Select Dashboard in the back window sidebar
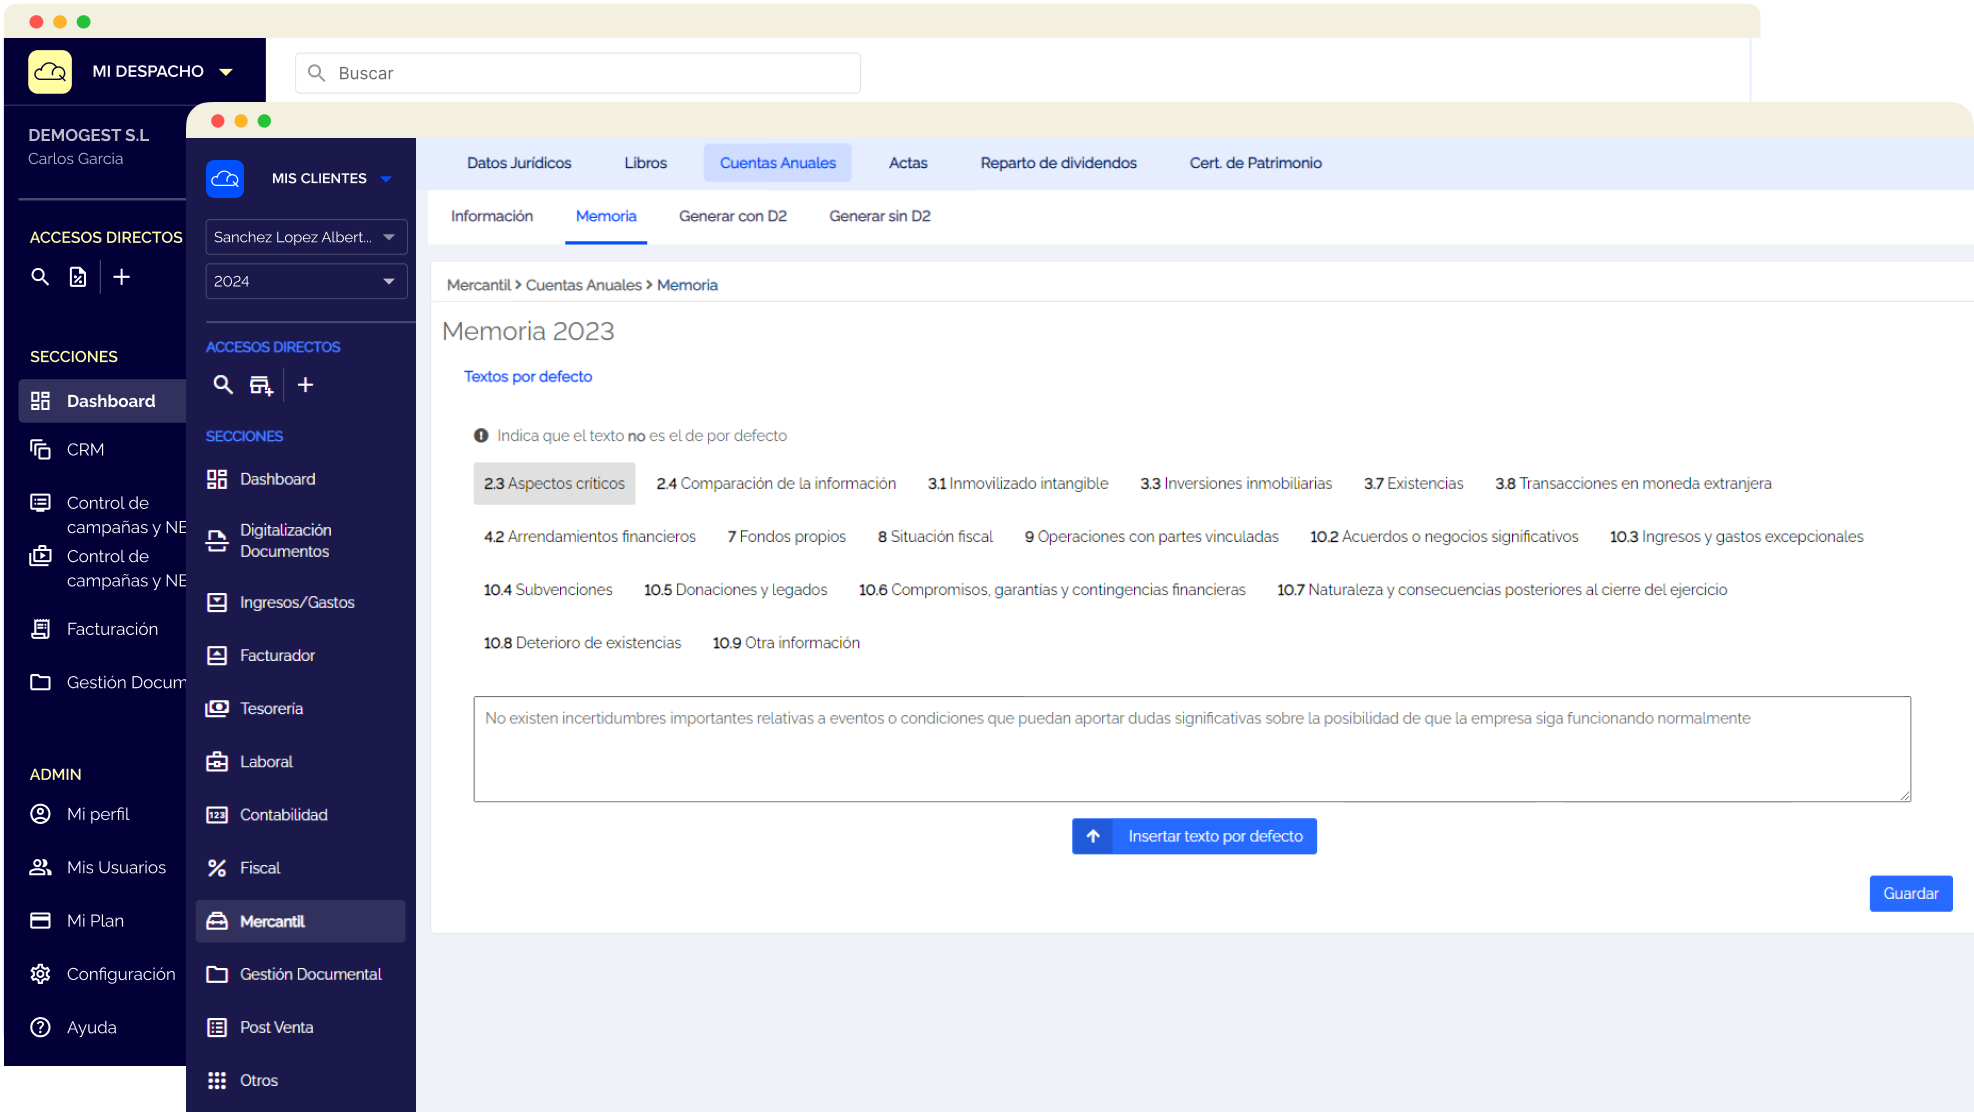This screenshot has width=1974, height=1112. click(102, 401)
